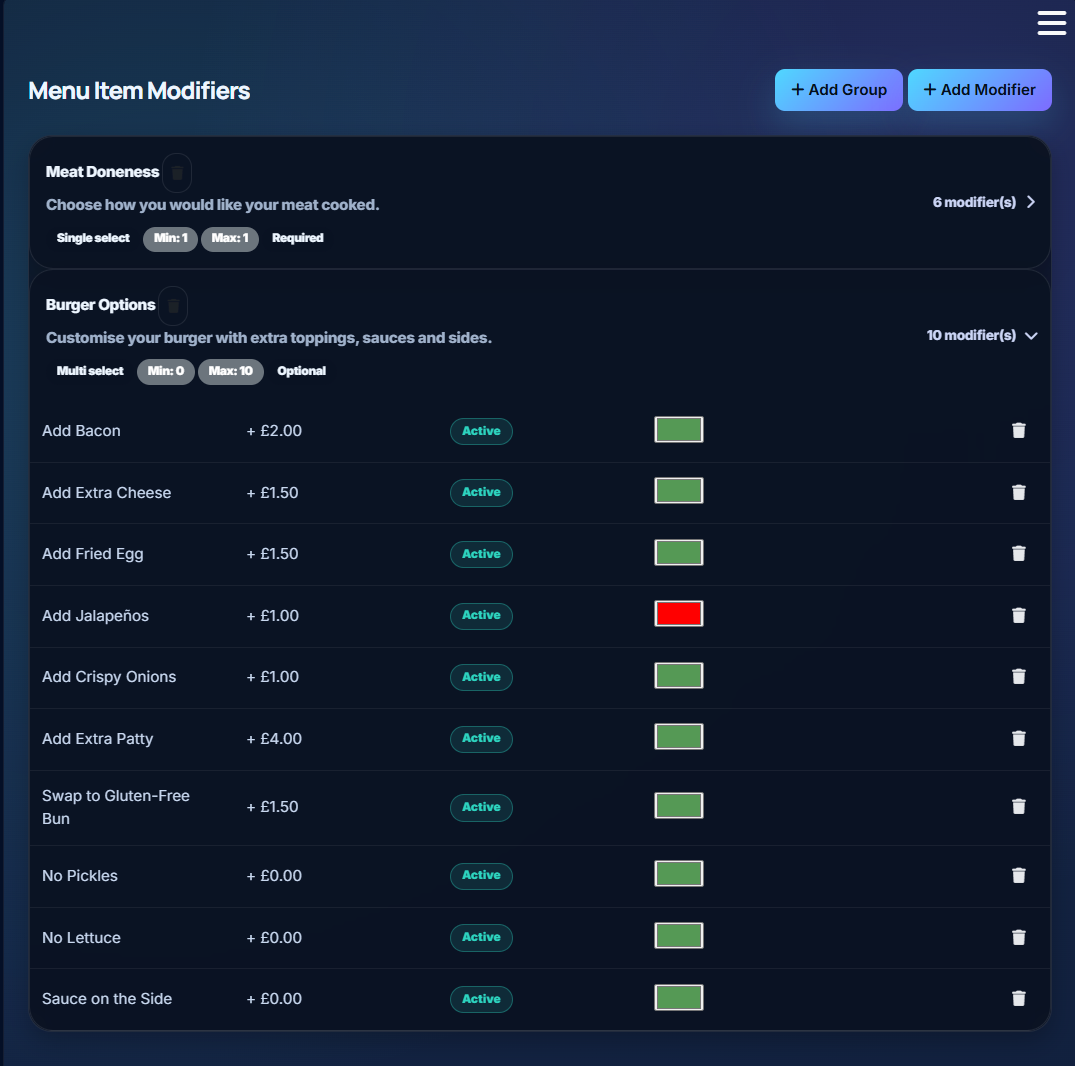The width and height of the screenshot is (1075, 1066).
Task: Select the Add Fried Egg modifier name
Action: 93,554
